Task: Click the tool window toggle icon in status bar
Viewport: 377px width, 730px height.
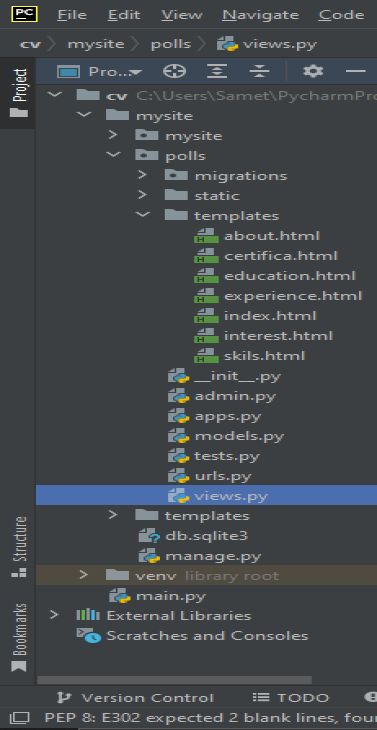Action: (x=19, y=717)
